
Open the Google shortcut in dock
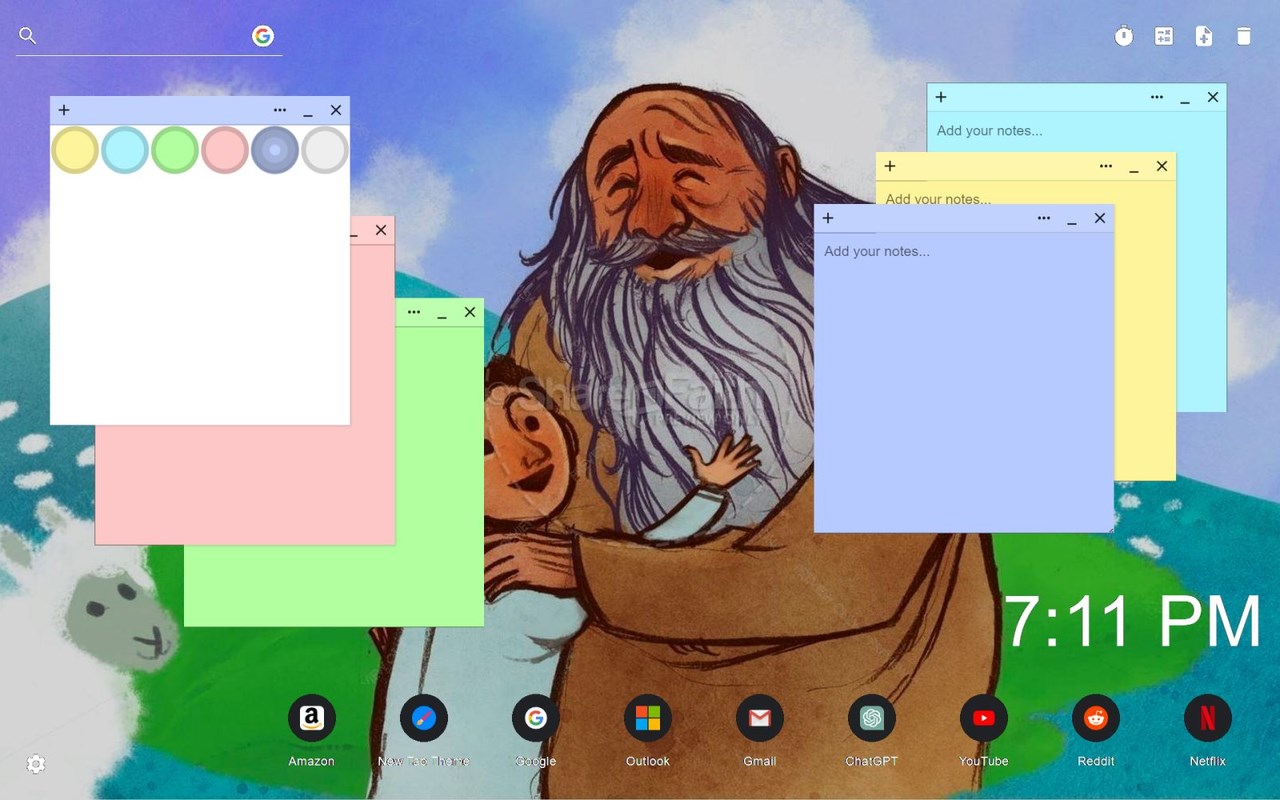(536, 718)
